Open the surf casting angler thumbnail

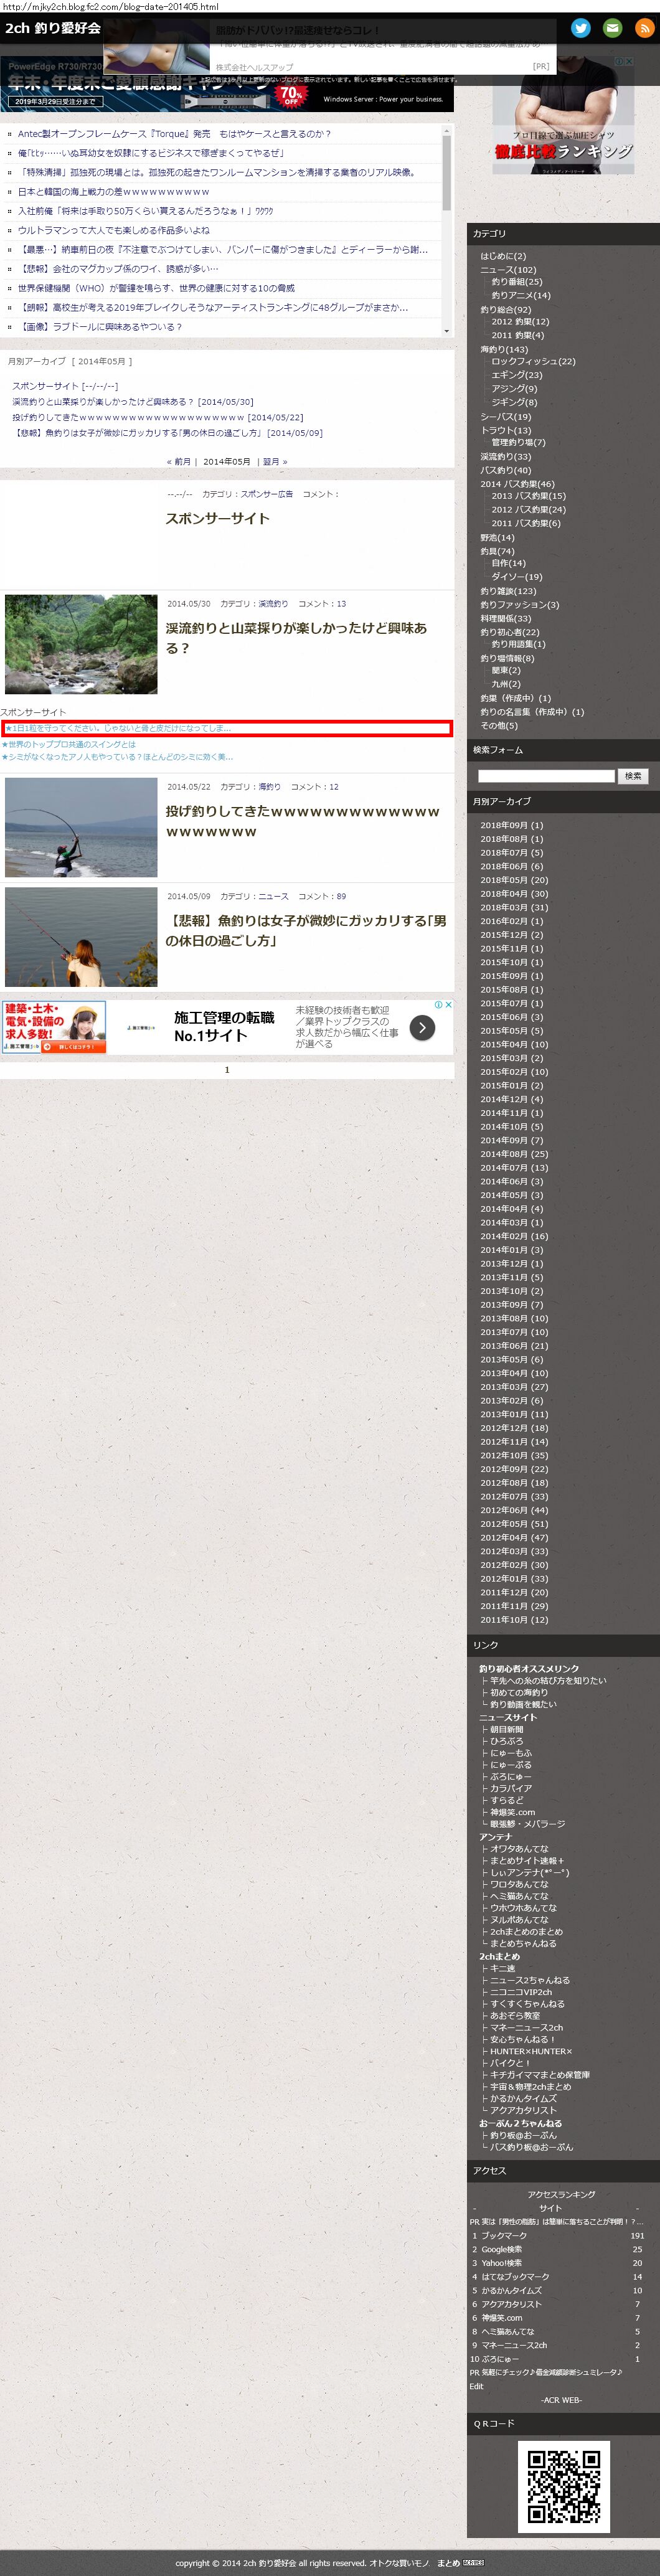(81, 827)
